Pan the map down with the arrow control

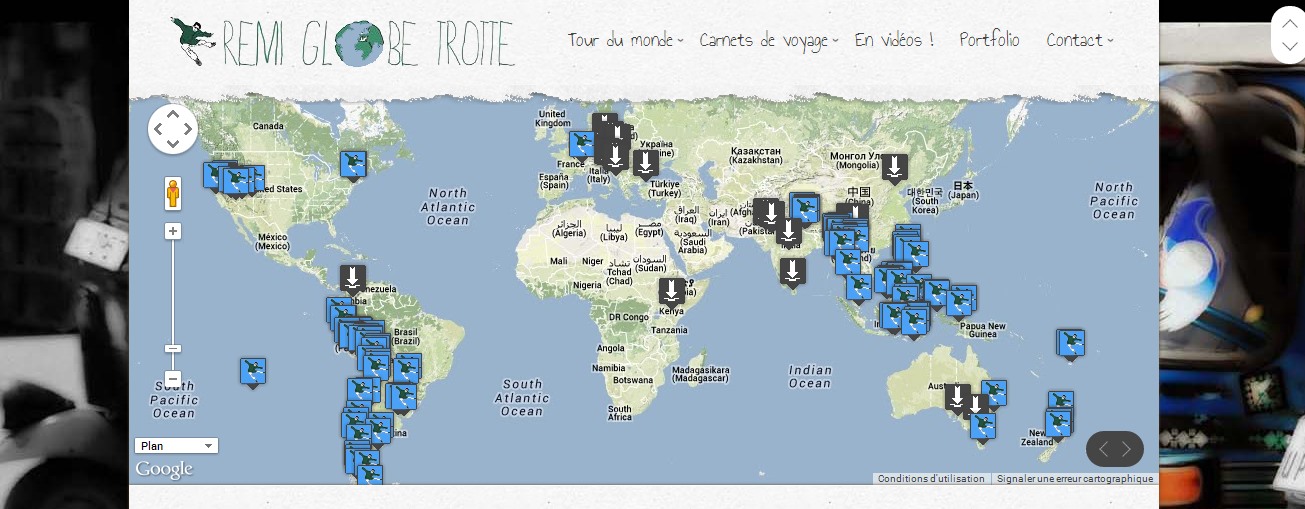coord(173,144)
